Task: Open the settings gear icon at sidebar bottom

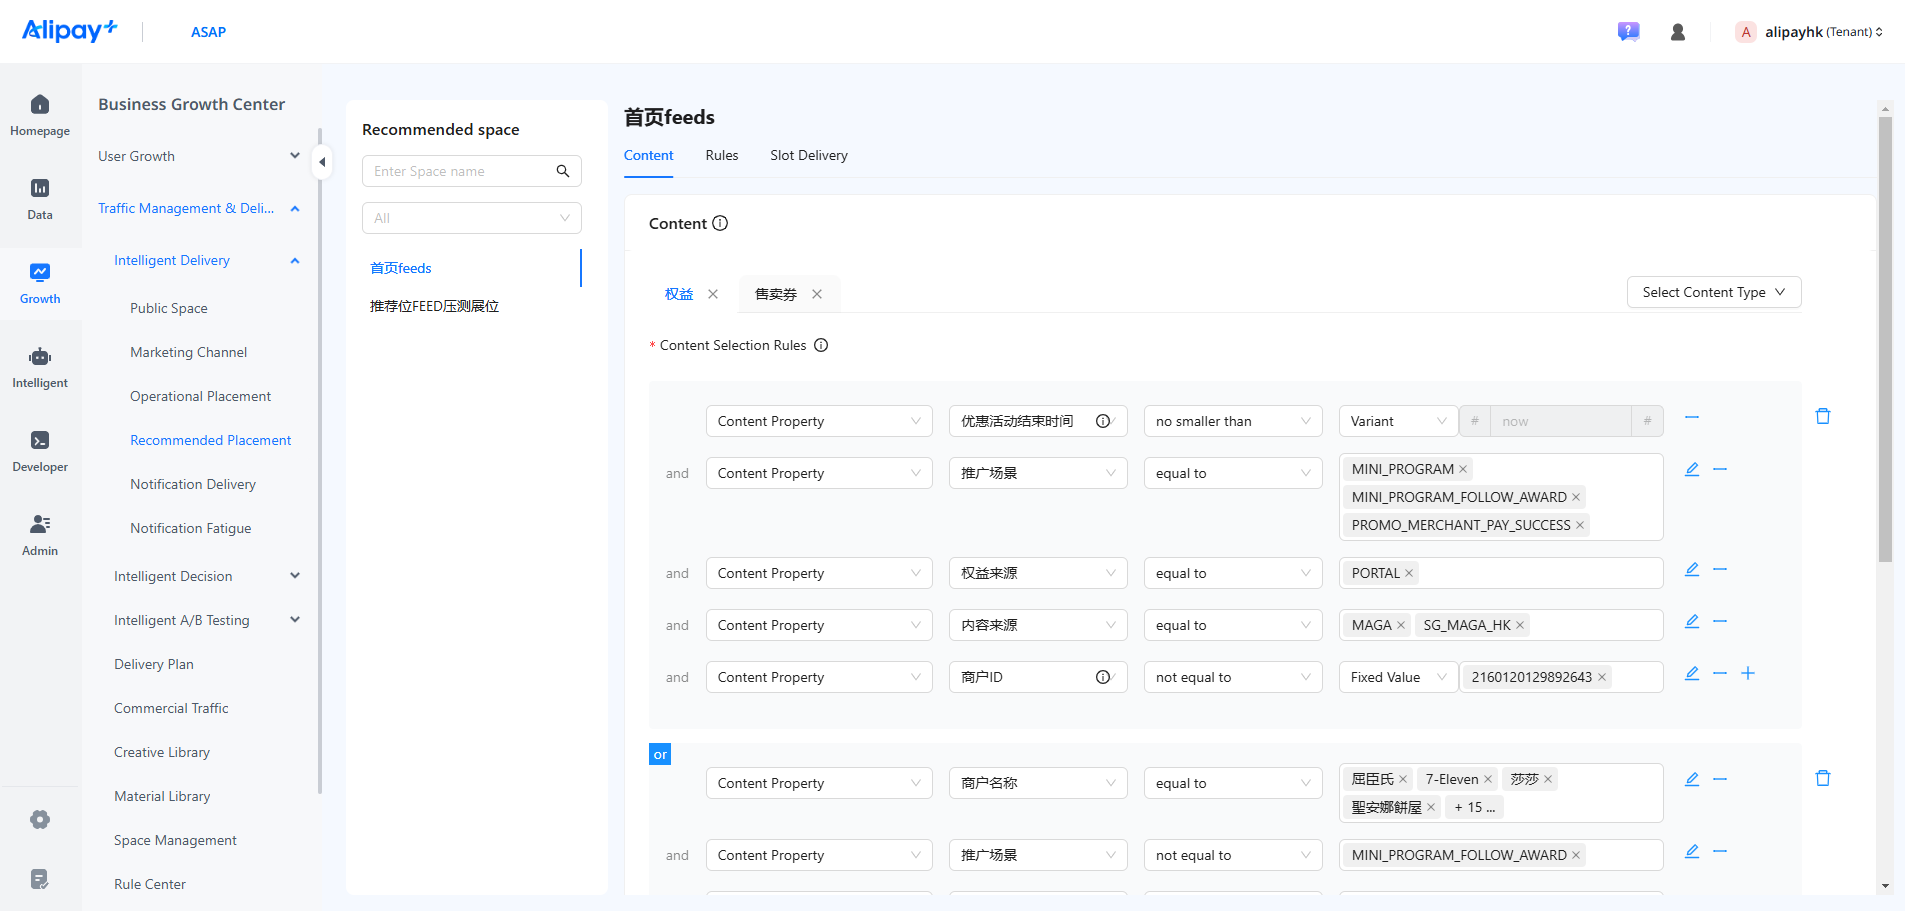Action: 40,820
